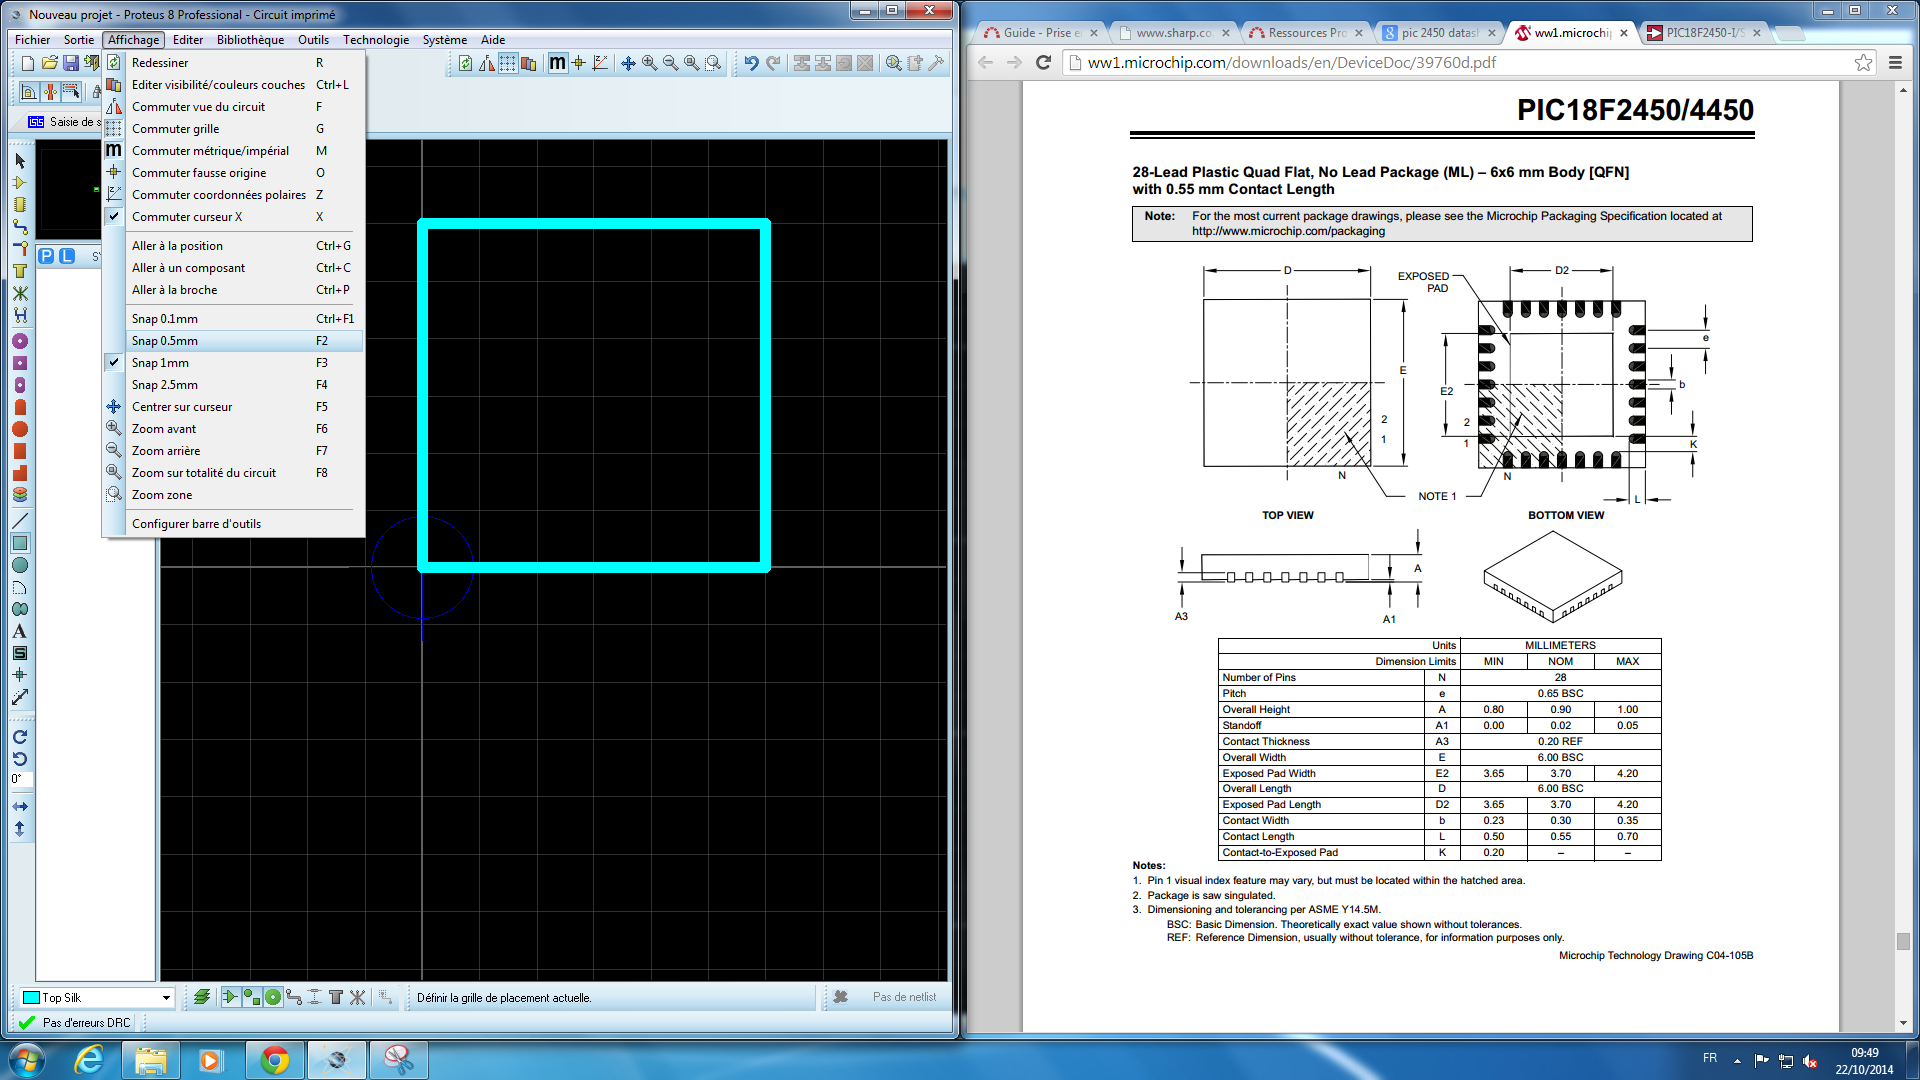Toggle false origin toolbar button
Screen dimensions: 1920x1080
[x=578, y=63]
